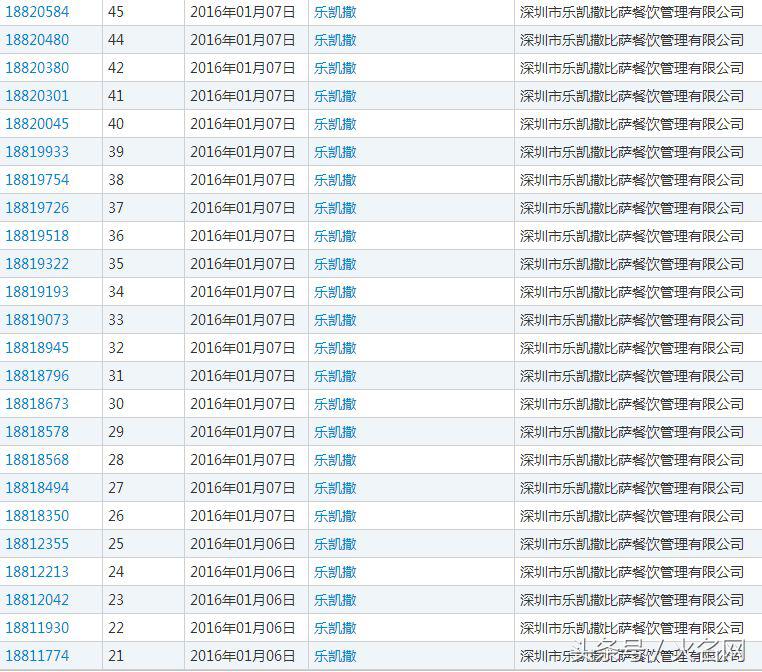
Task: Click 乐凯撒 trademark link in class 29 row
Action: (x=335, y=432)
